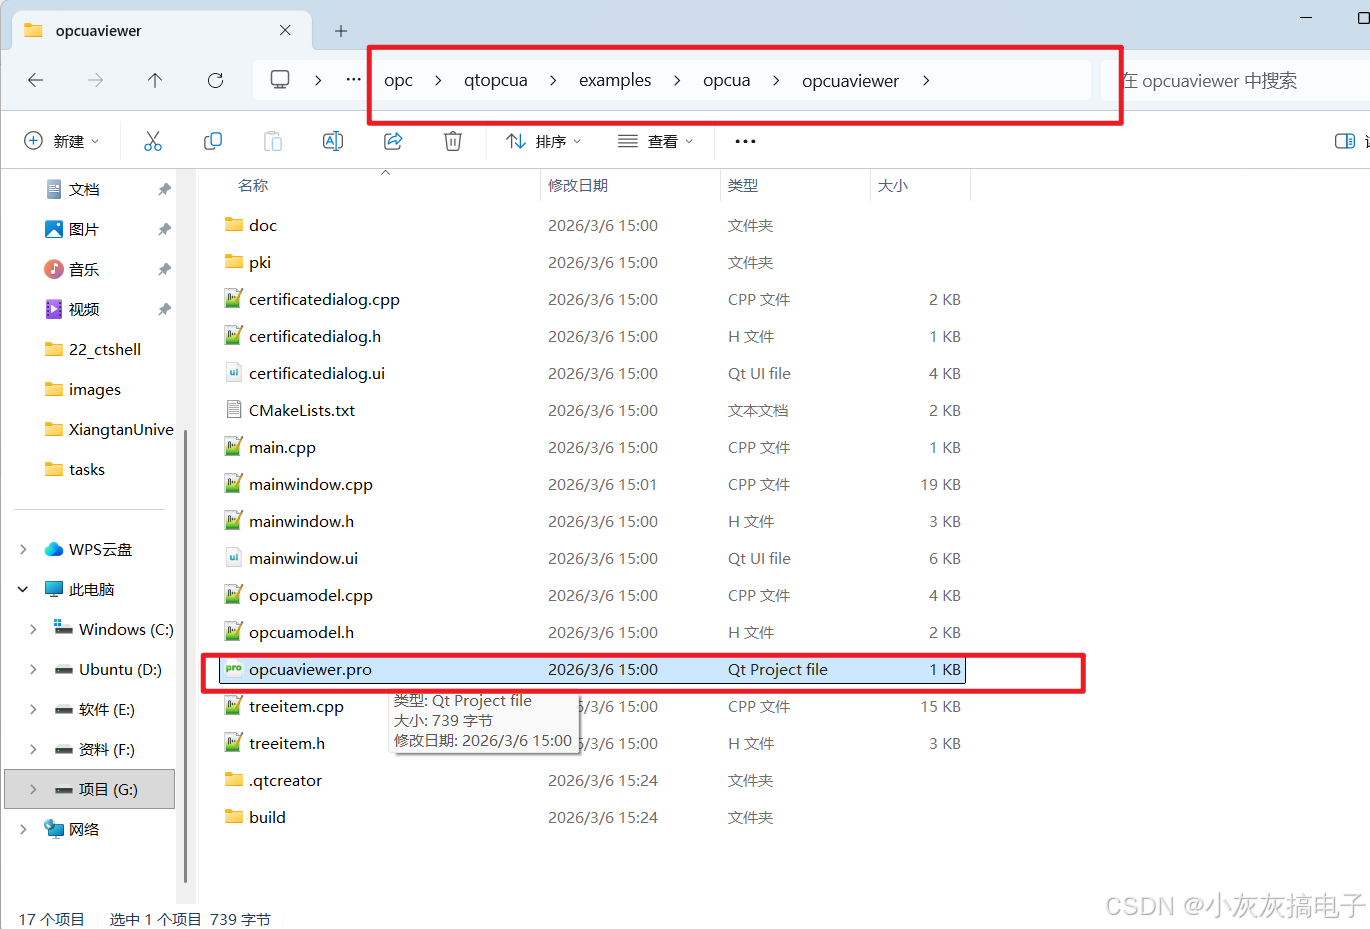
Task: Close the opcuaviewer tab
Action: 285,30
